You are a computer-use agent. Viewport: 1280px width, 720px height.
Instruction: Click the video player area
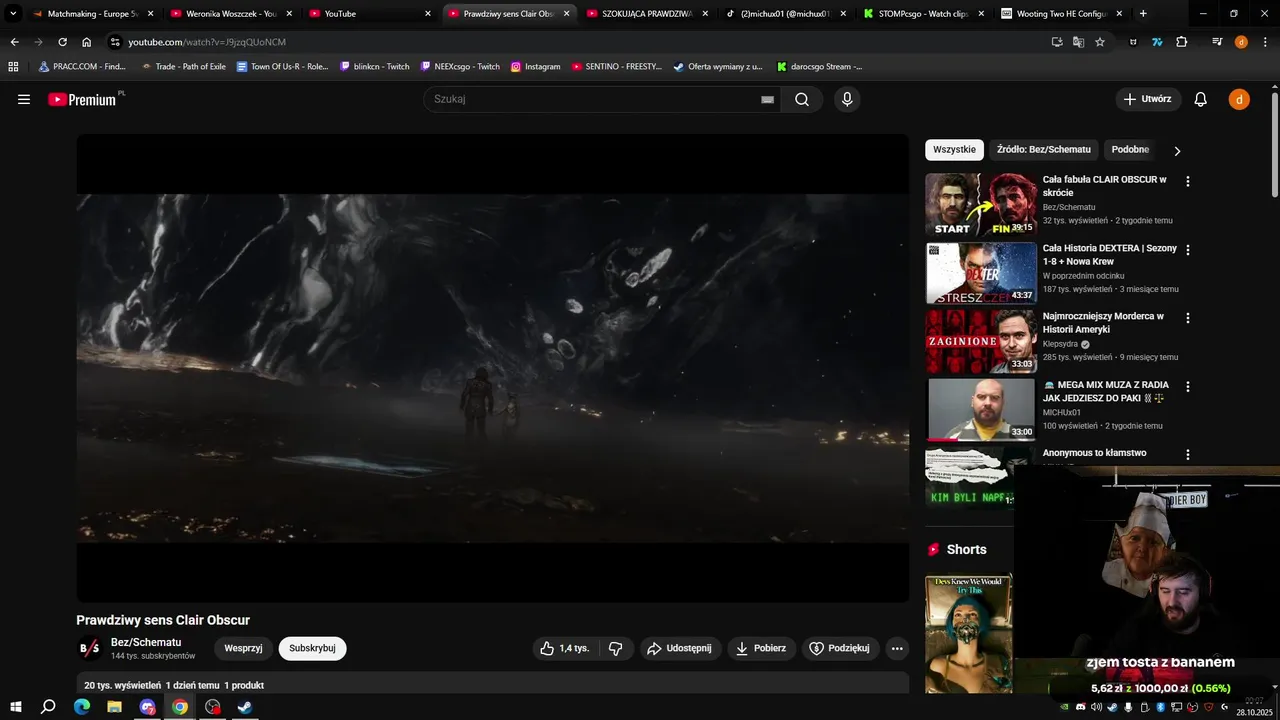tap(493, 368)
